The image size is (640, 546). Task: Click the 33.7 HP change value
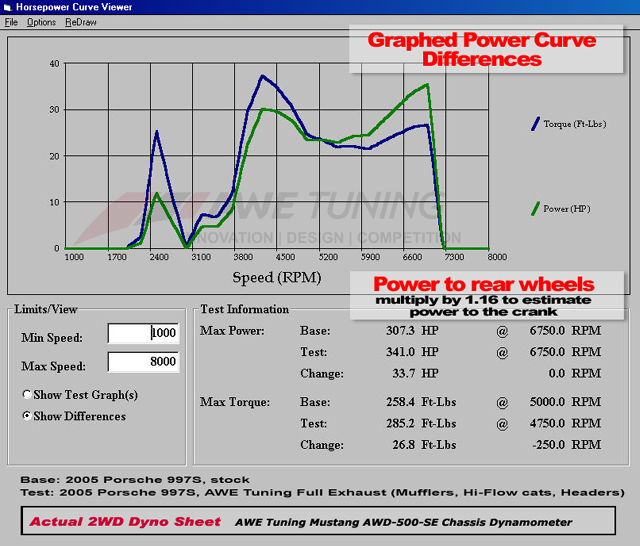point(416,373)
